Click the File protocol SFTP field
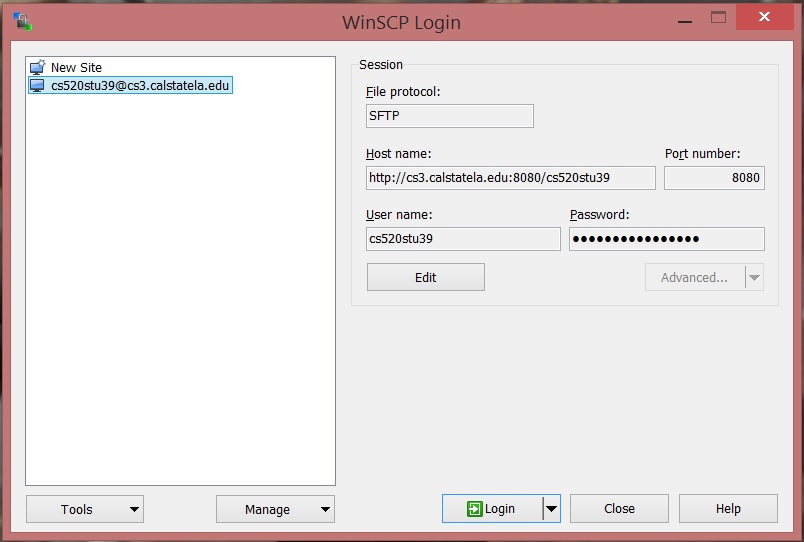The image size is (804, 542). 450,116
